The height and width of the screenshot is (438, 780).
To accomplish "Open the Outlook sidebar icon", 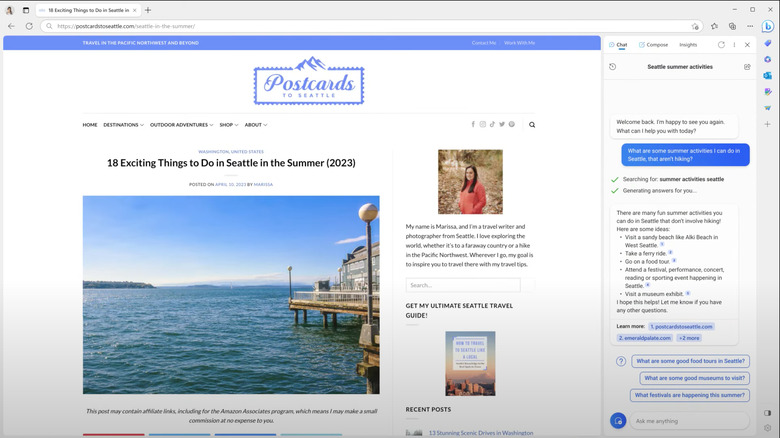I will coord(768,76).
